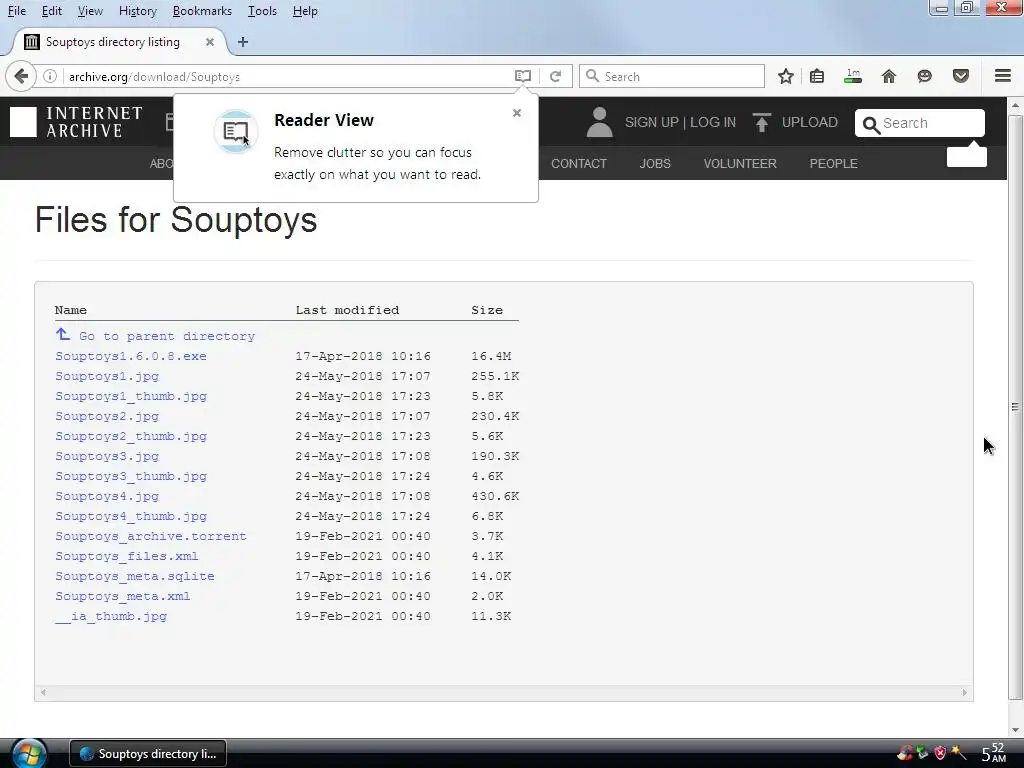Click the parent directory up-arrow icon
Image resolution: width=1024 pixels, height=768 pixels.
[x=63, y=334]
